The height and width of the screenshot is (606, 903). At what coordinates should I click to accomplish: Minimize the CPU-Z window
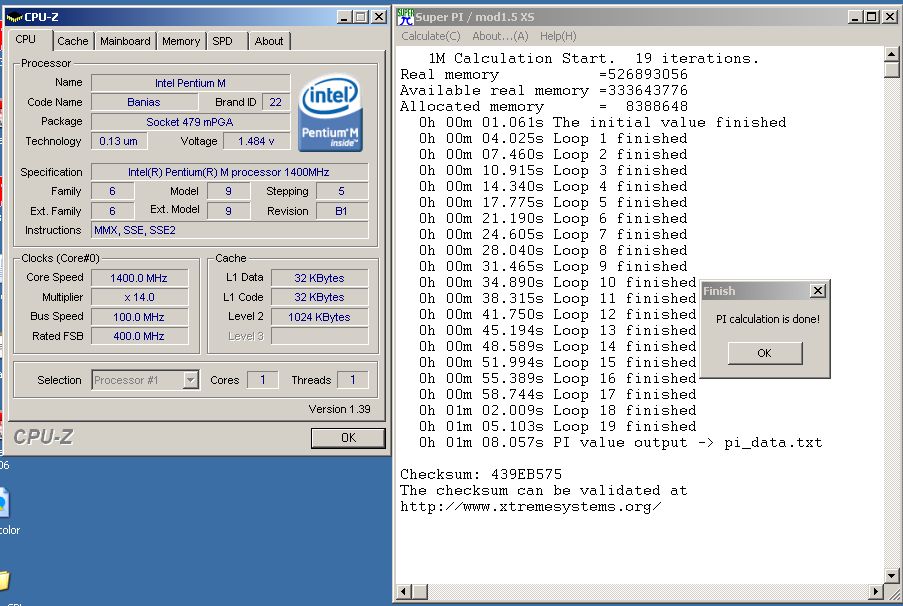point(344,17)
